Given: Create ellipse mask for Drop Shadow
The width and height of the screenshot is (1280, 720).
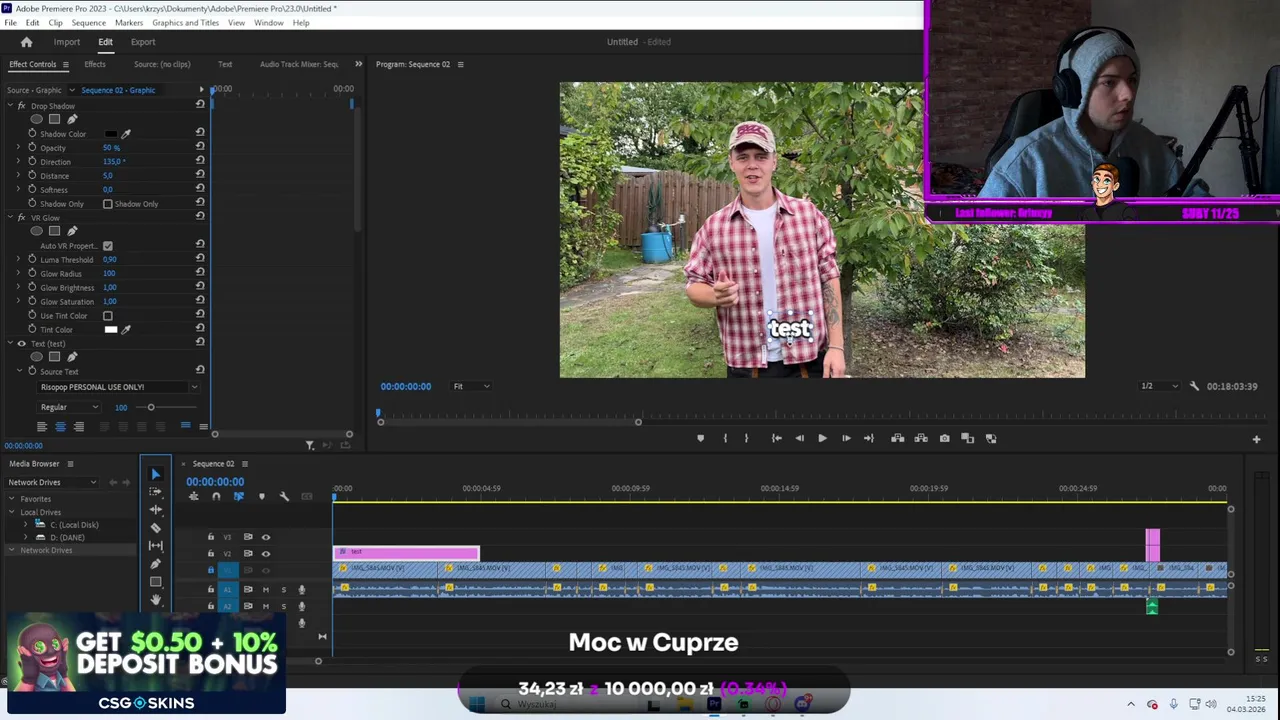Looking at the screenshot, I should [37, 119].
